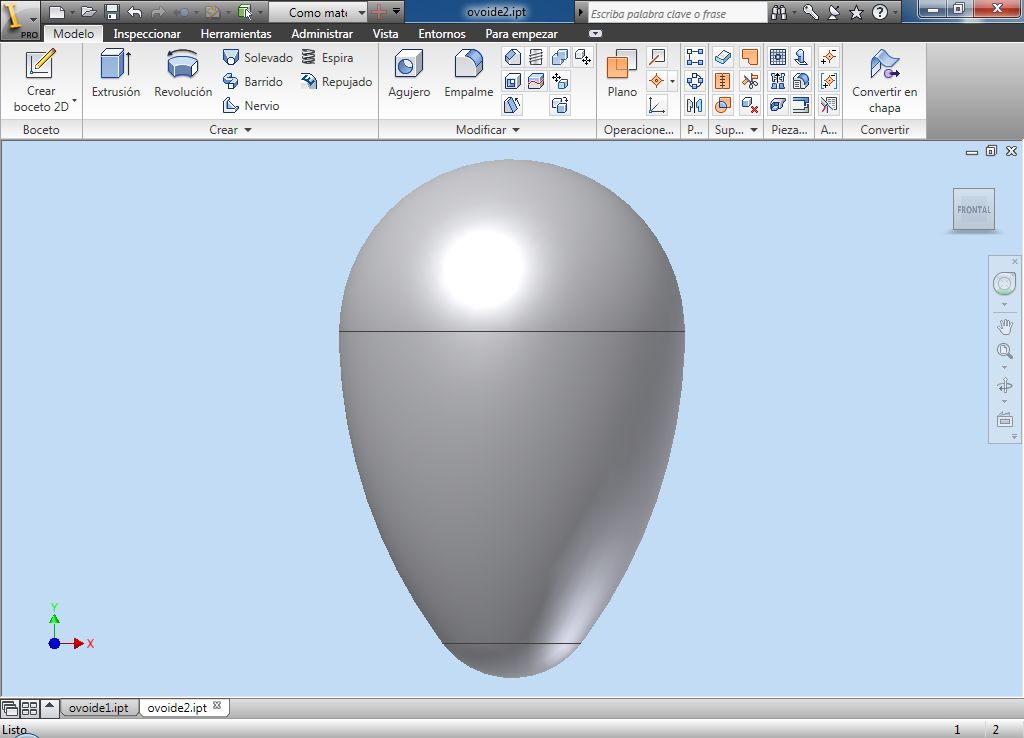Select the Extrusión tool
This screenshot has height=738, width=1024.
(x=116, y=73)
